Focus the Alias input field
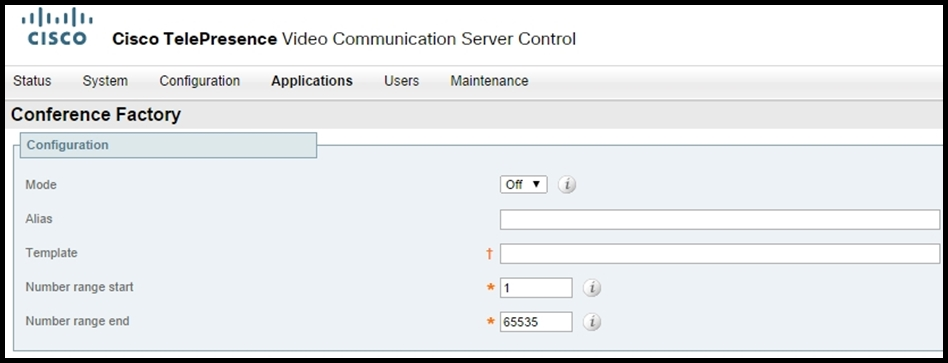The height and width of the screenshot is (363, 948). coord(720,220)
